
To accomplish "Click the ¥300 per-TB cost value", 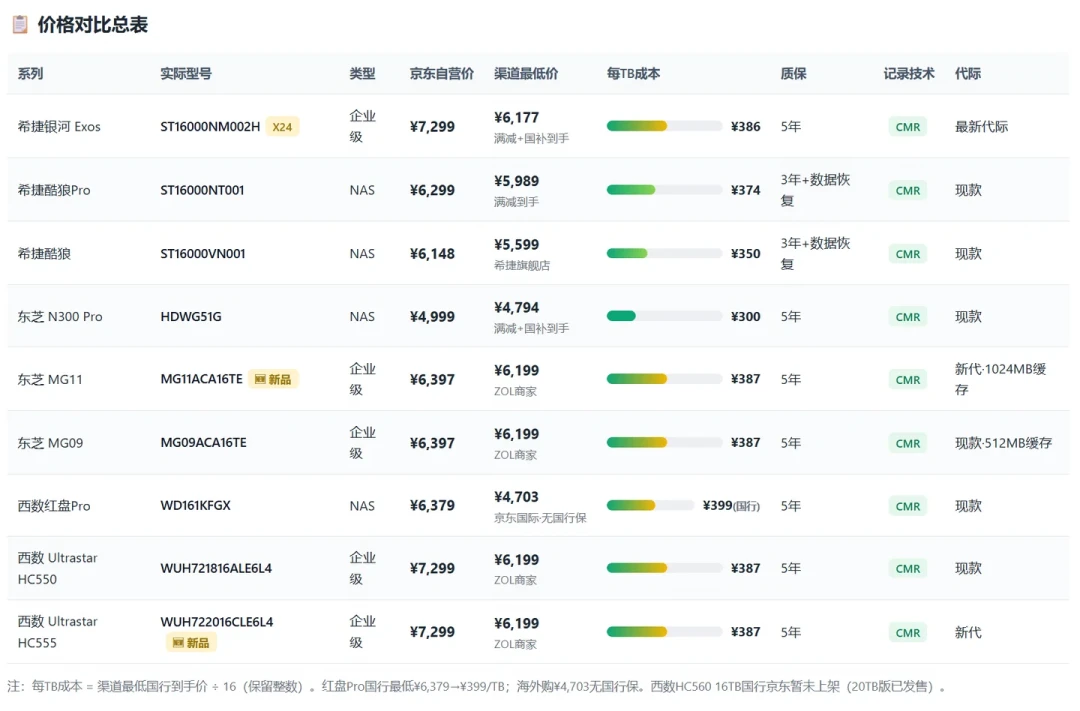I will [745, 317].
